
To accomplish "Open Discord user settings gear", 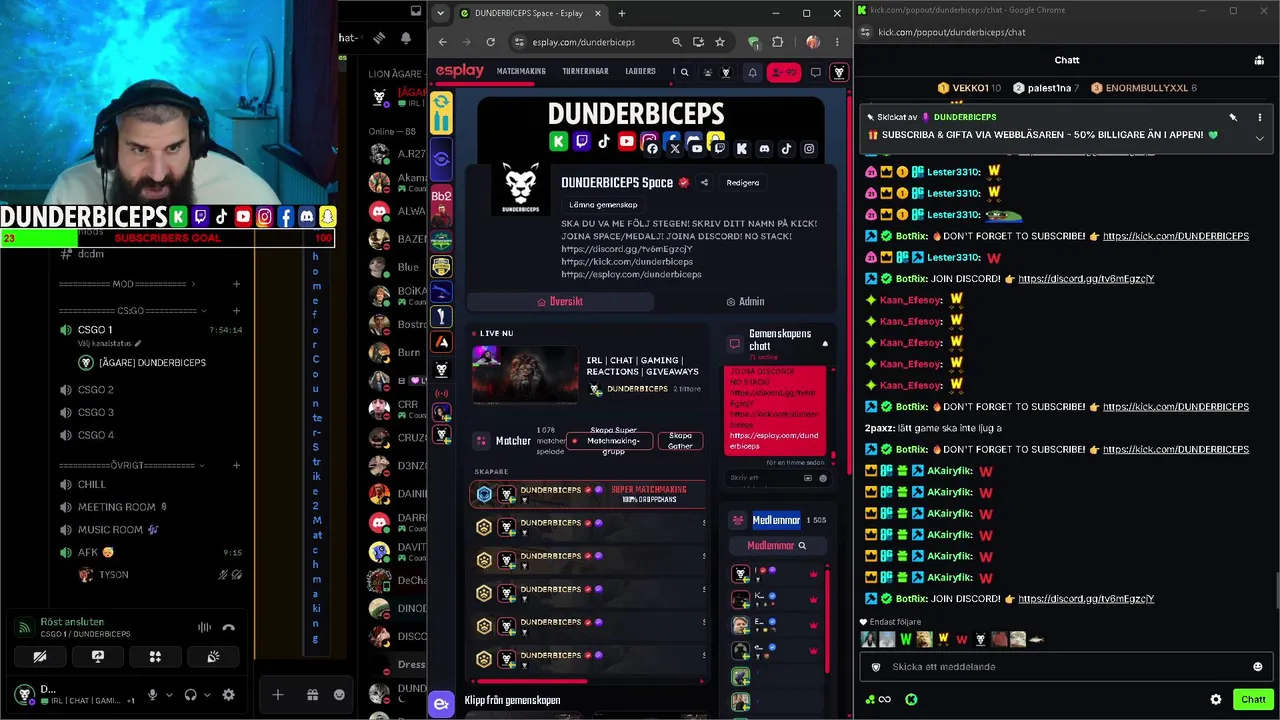I will (x=228, y=695).
